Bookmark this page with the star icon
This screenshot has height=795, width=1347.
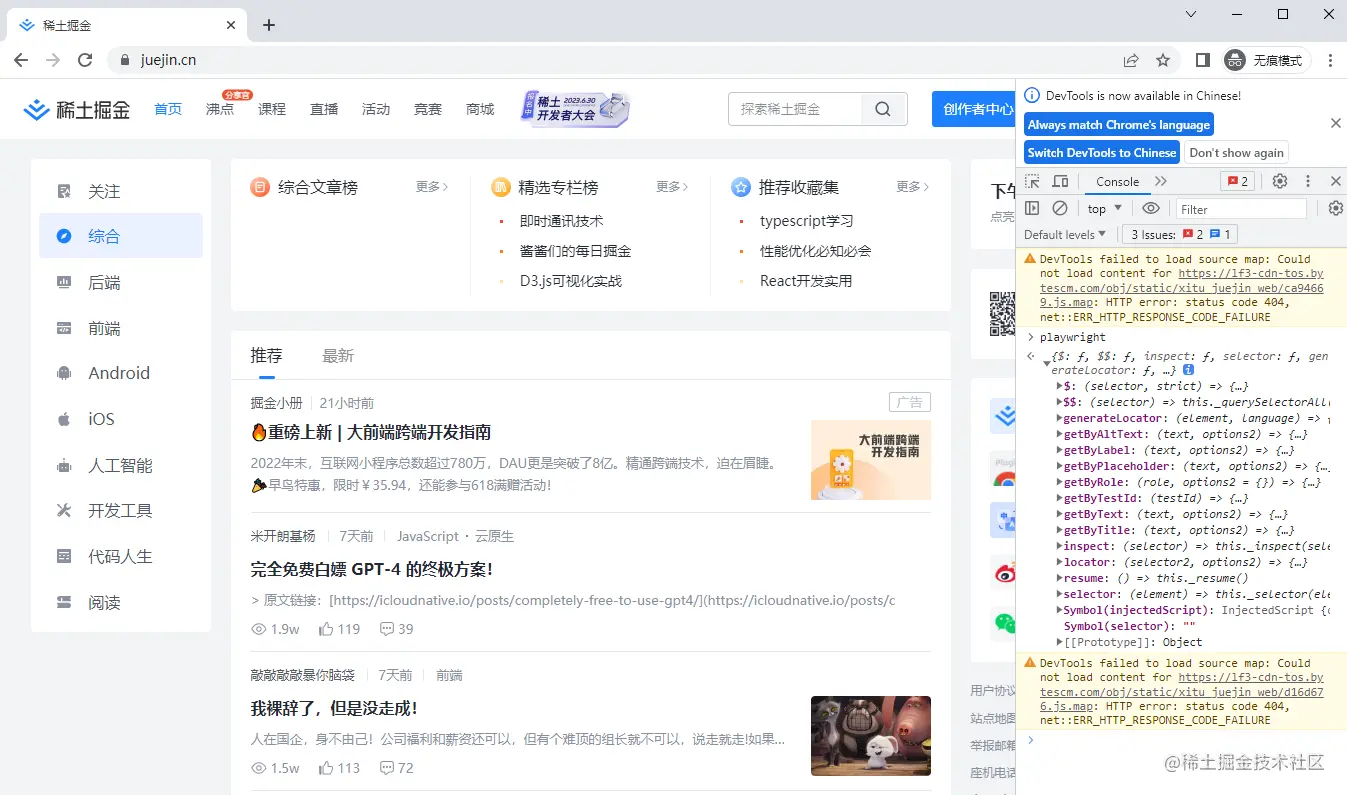click(x=1163, y=60)
